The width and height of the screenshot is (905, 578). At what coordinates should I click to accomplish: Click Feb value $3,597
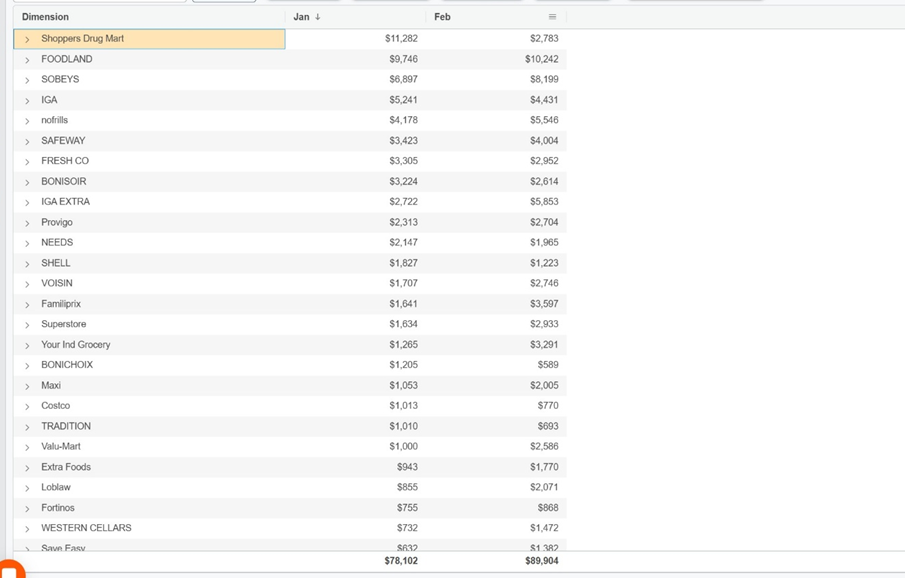pos(544,304)
